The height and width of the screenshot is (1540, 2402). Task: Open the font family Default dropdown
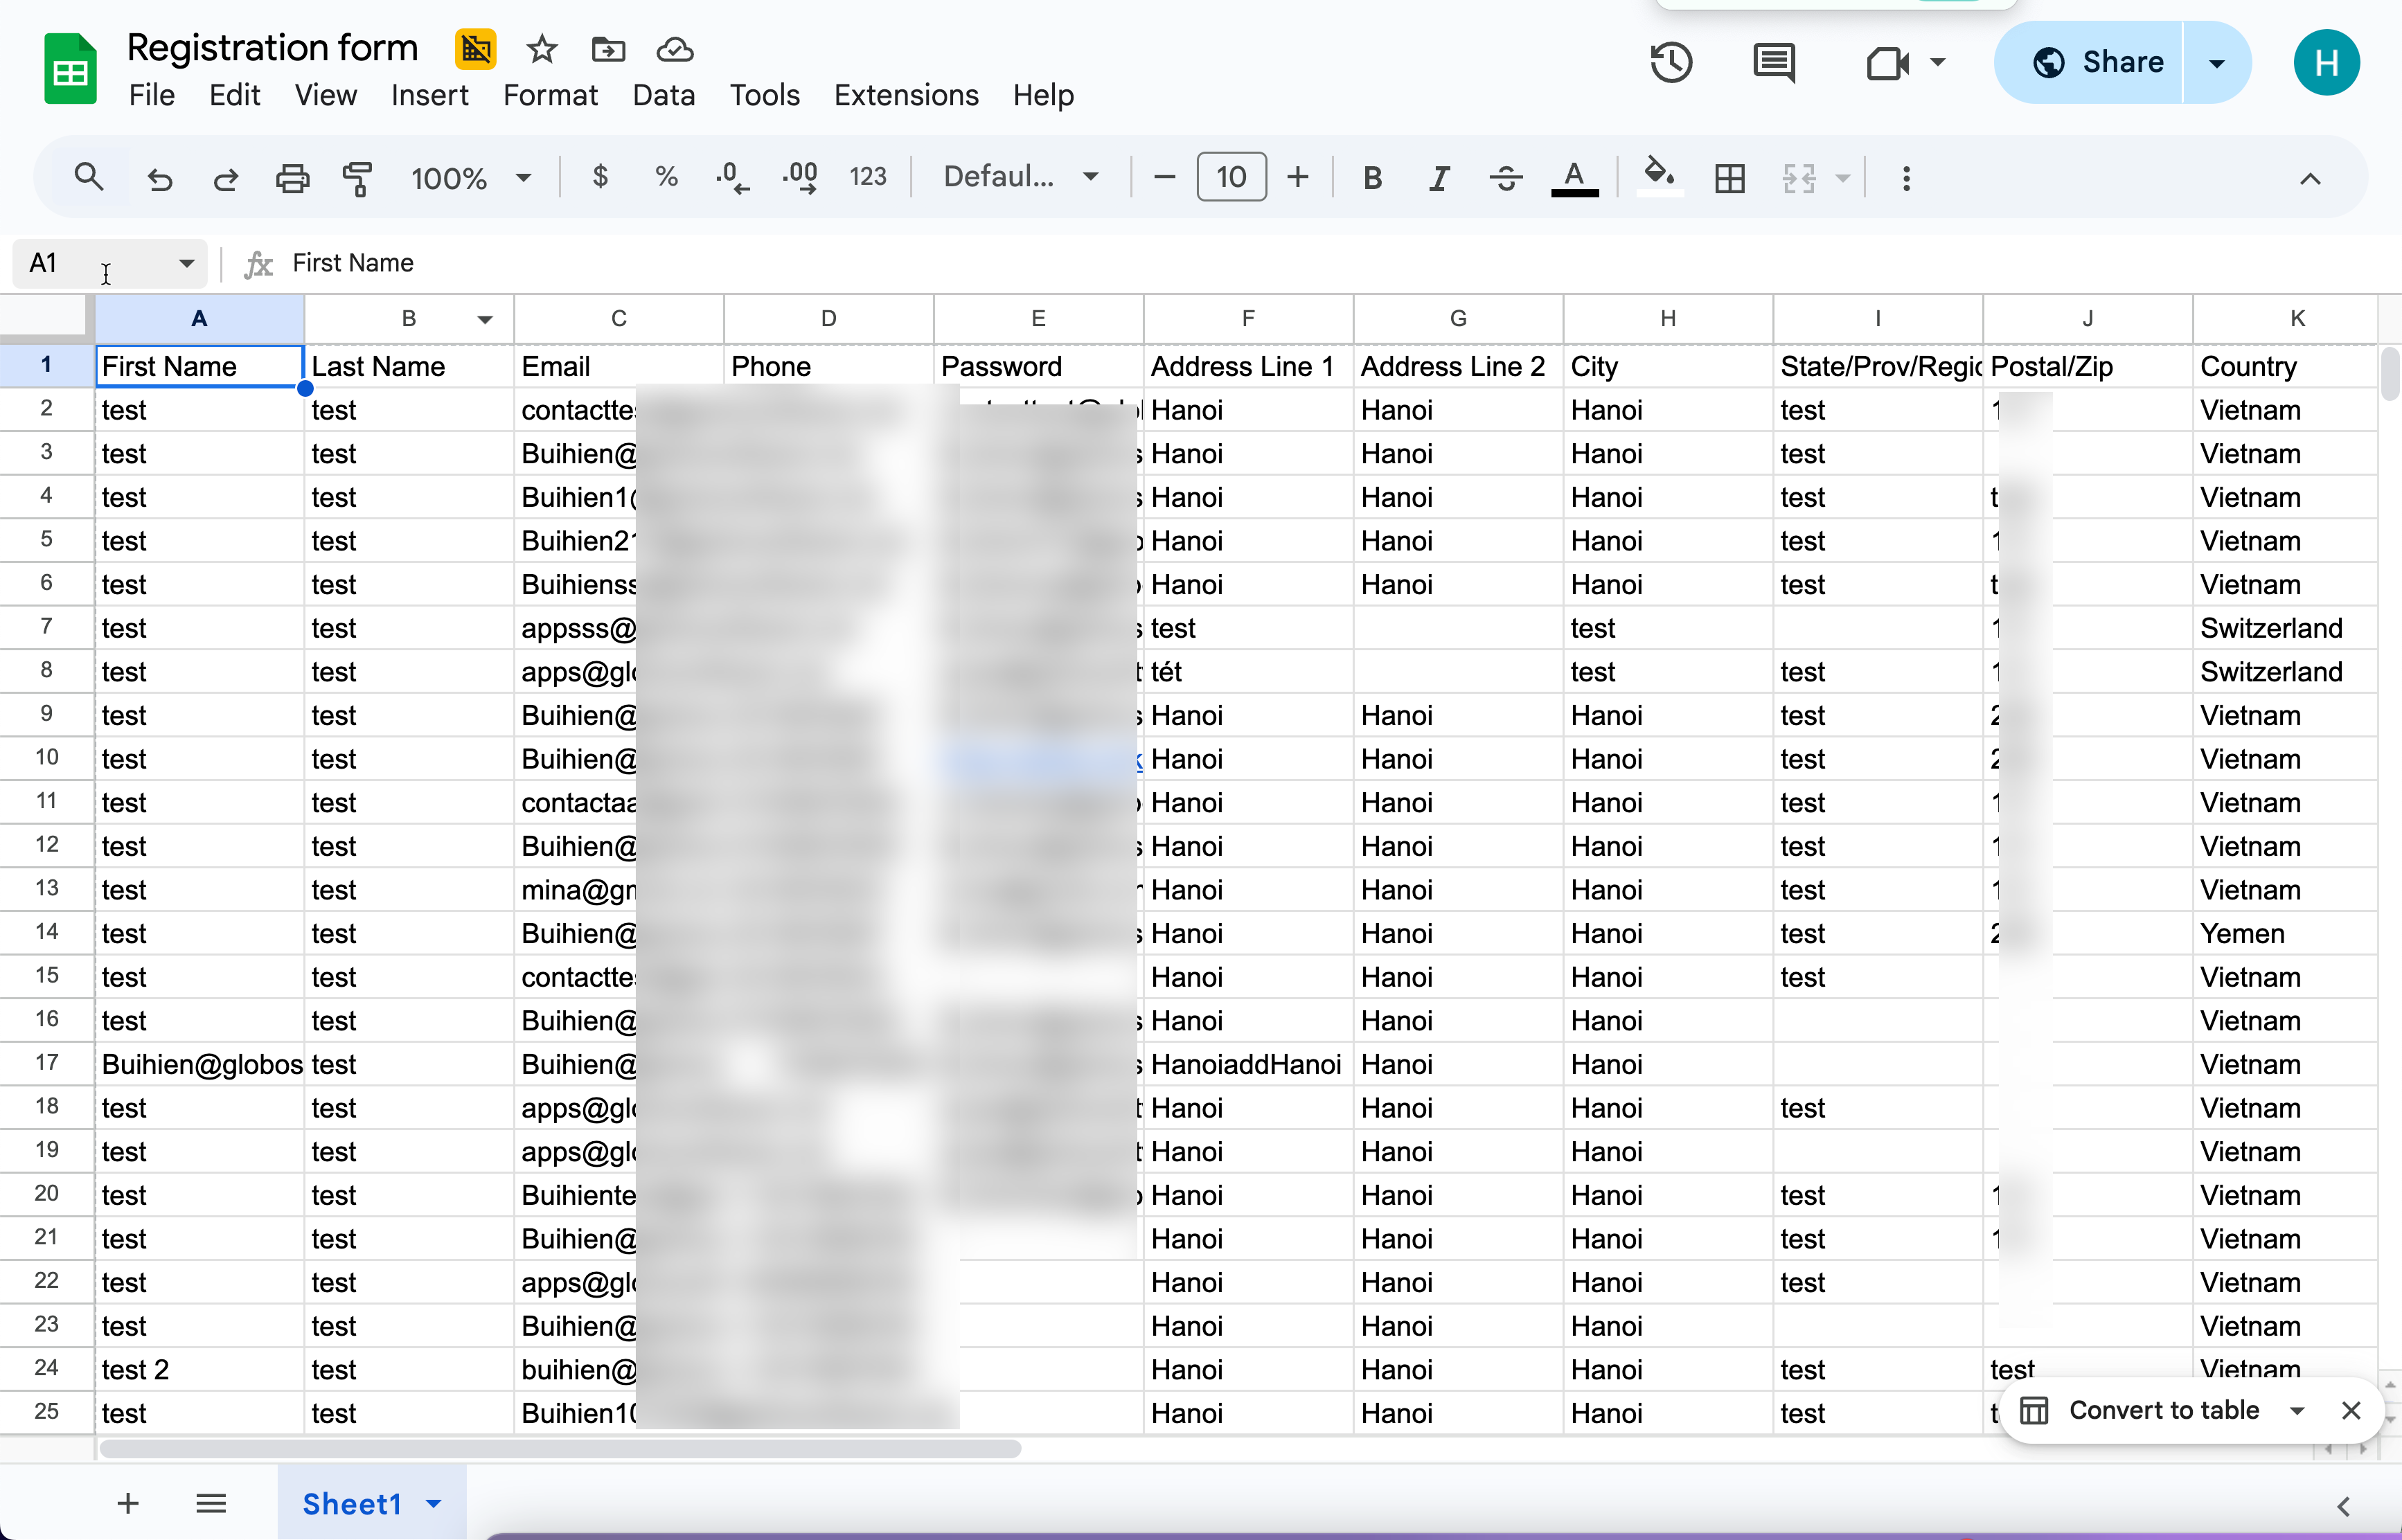point(1020,177)
